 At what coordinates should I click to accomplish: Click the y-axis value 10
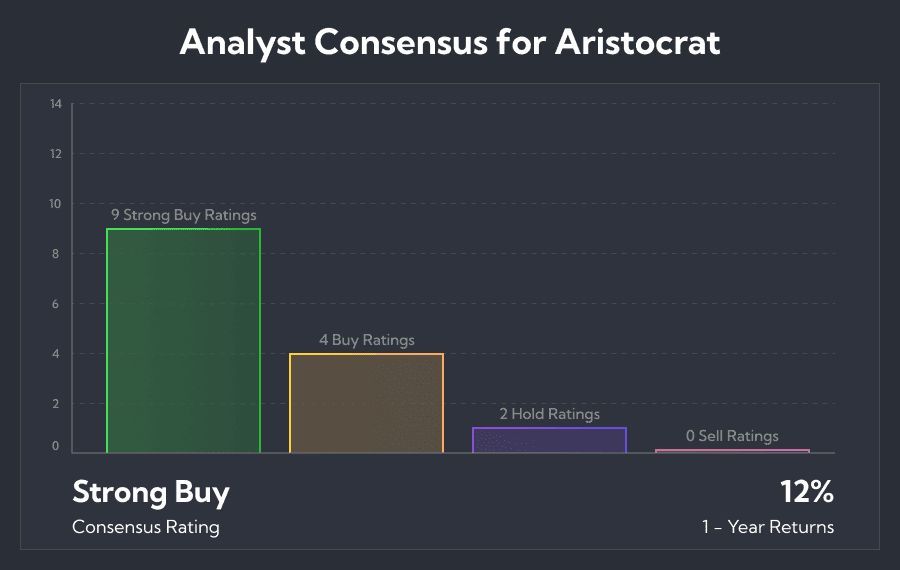pyautogui.click(x=55, y=204)
